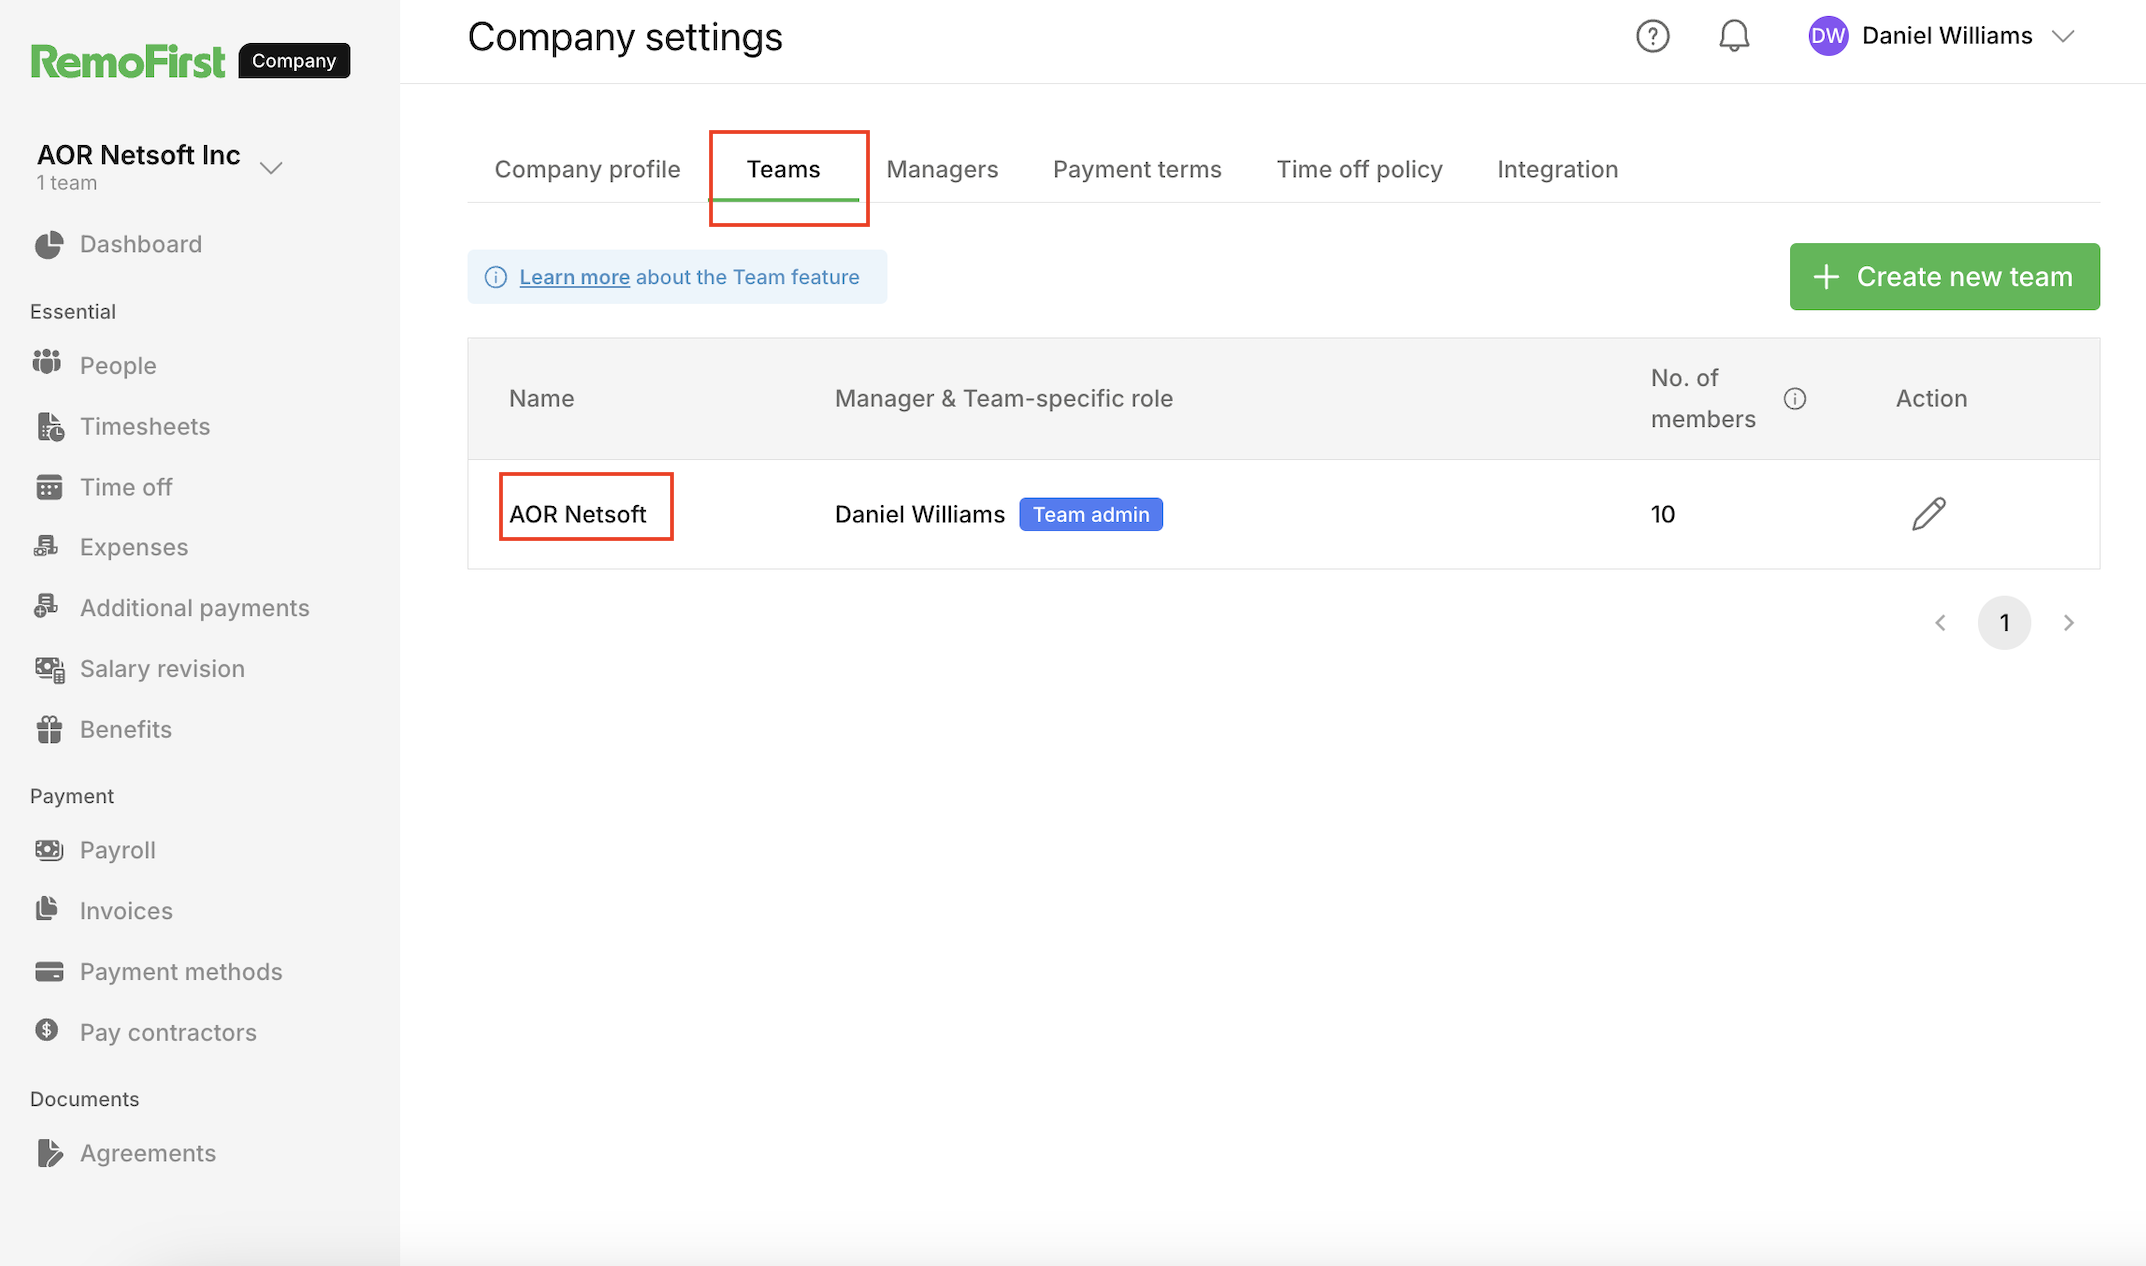
Task: Click the Salary revision icon
Action: click(x=49, y=669)
